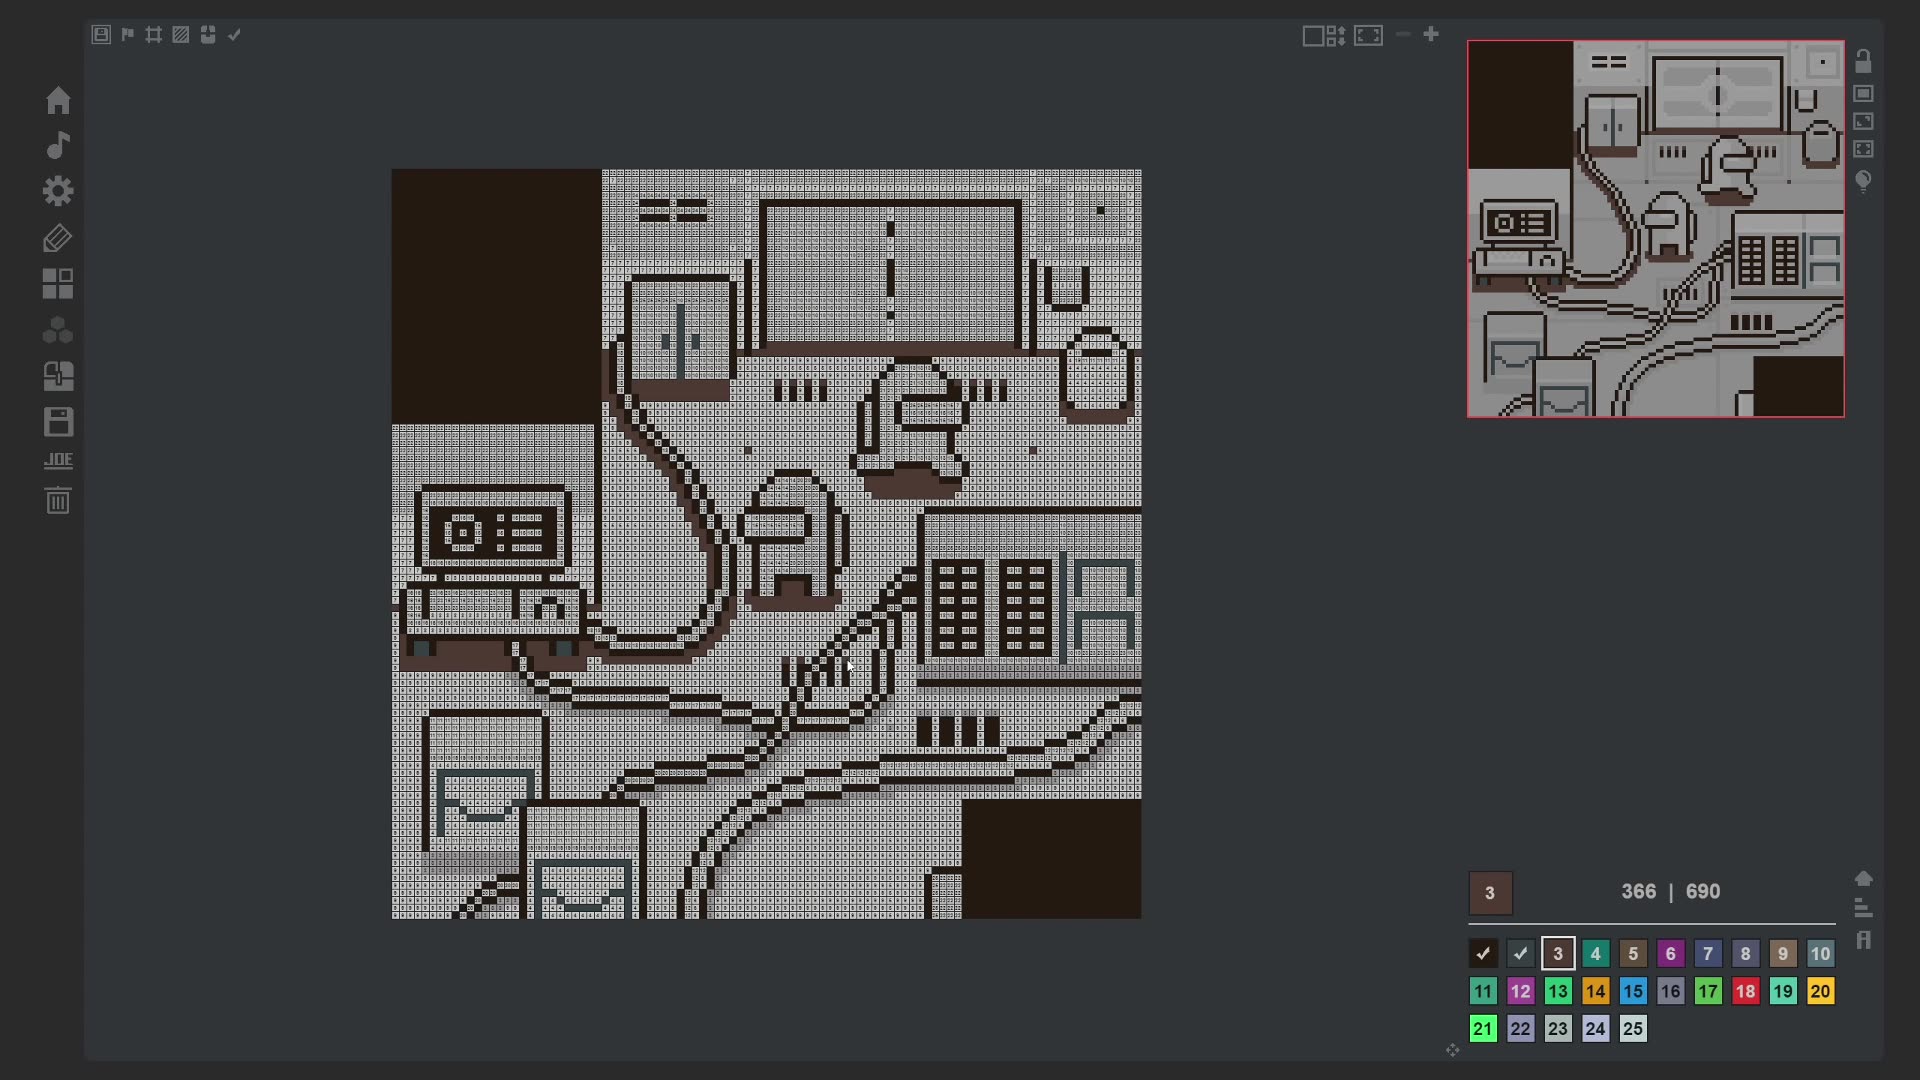Go to Home in the sidebar

[58, 100]
